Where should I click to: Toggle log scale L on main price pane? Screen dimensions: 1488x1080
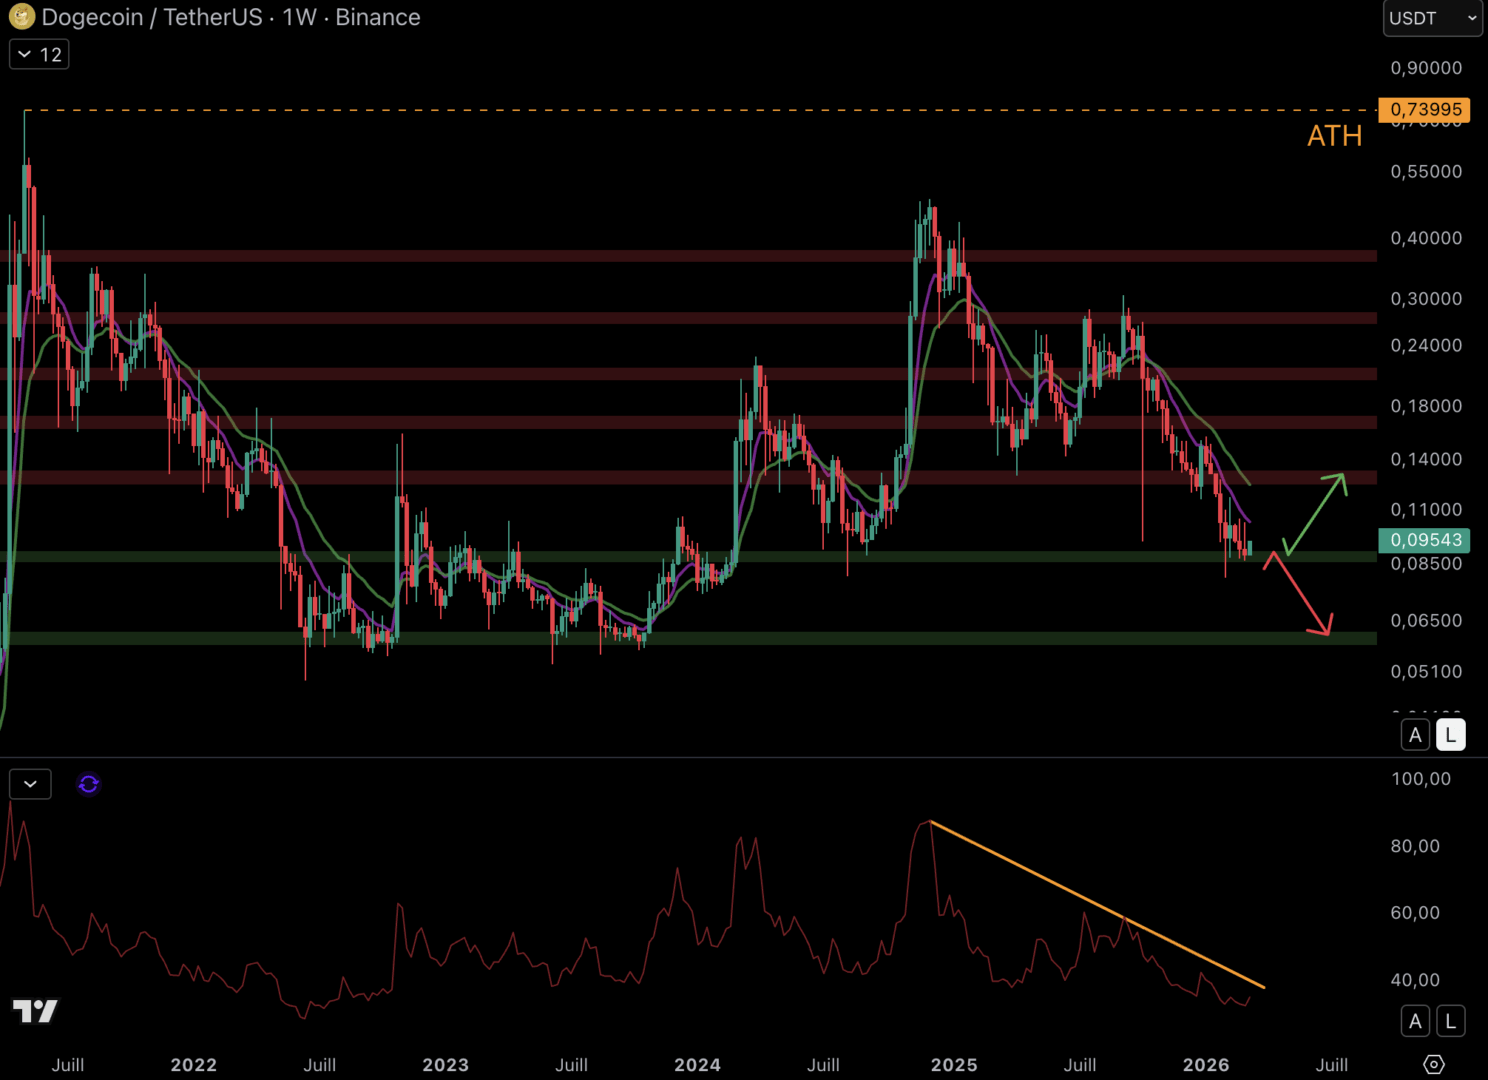(x=1450, y=735)
